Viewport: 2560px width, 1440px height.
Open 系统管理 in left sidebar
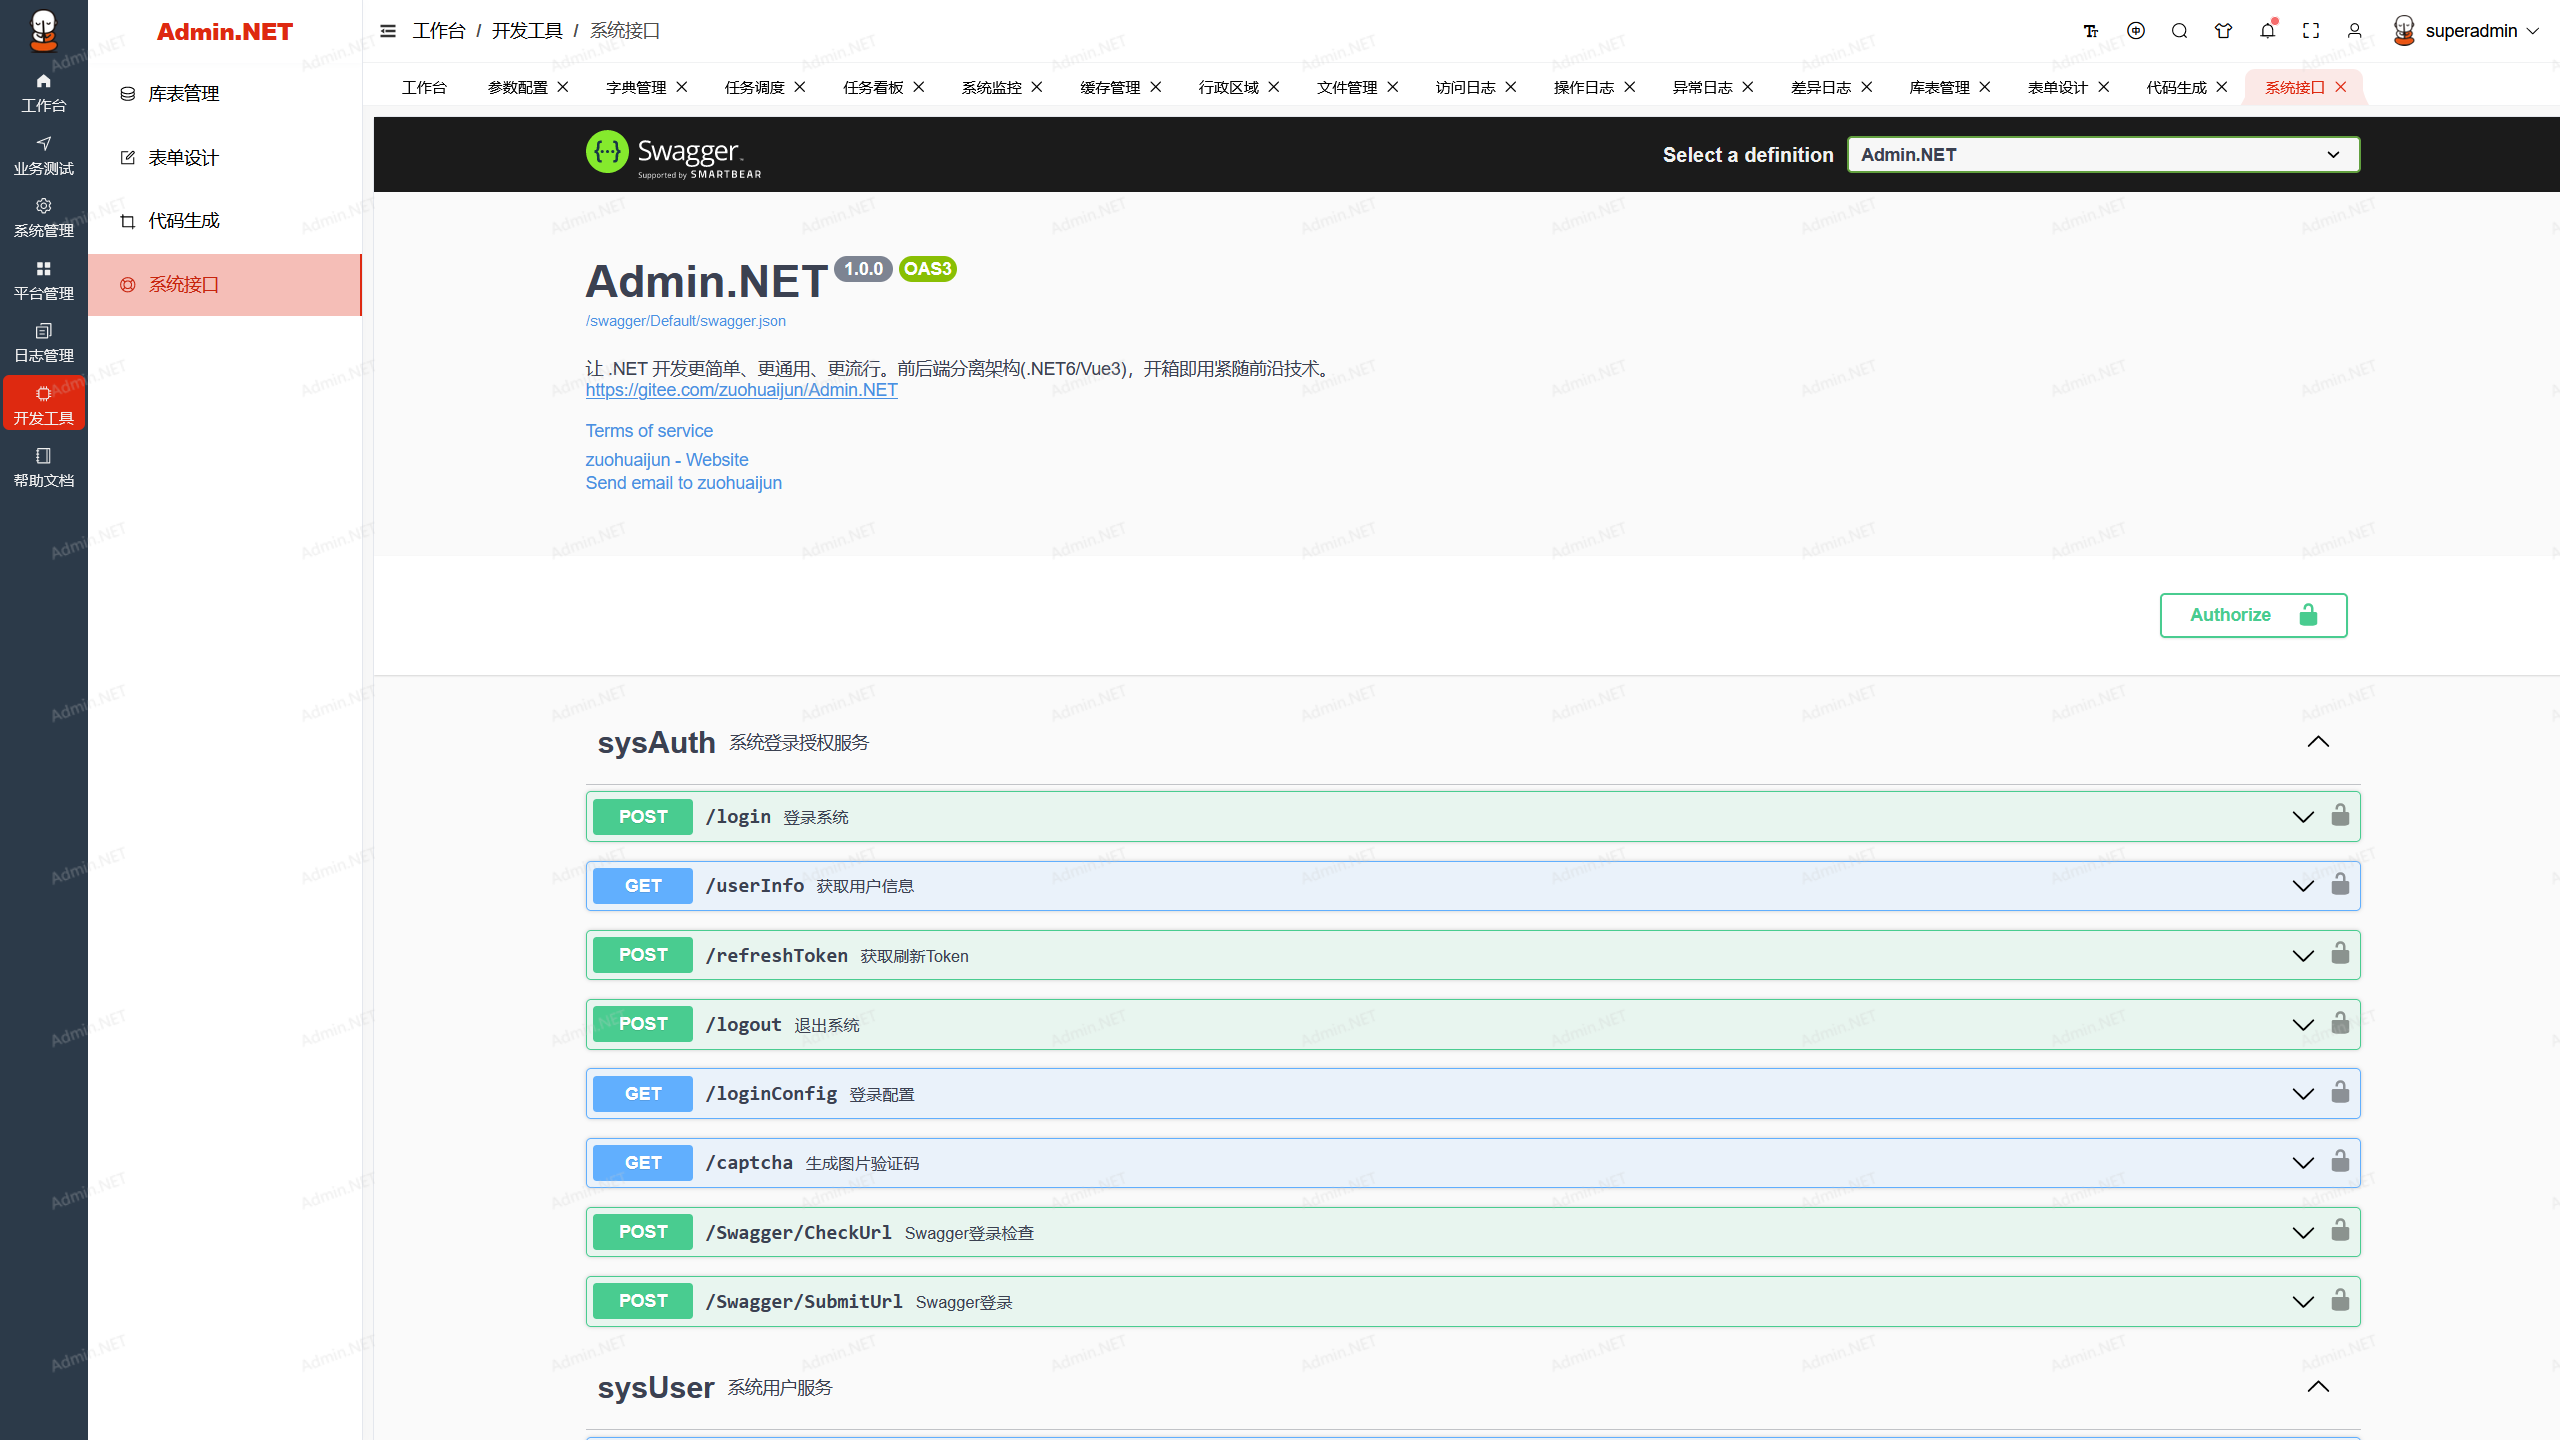pyautogui.click(x=43, y=217)
